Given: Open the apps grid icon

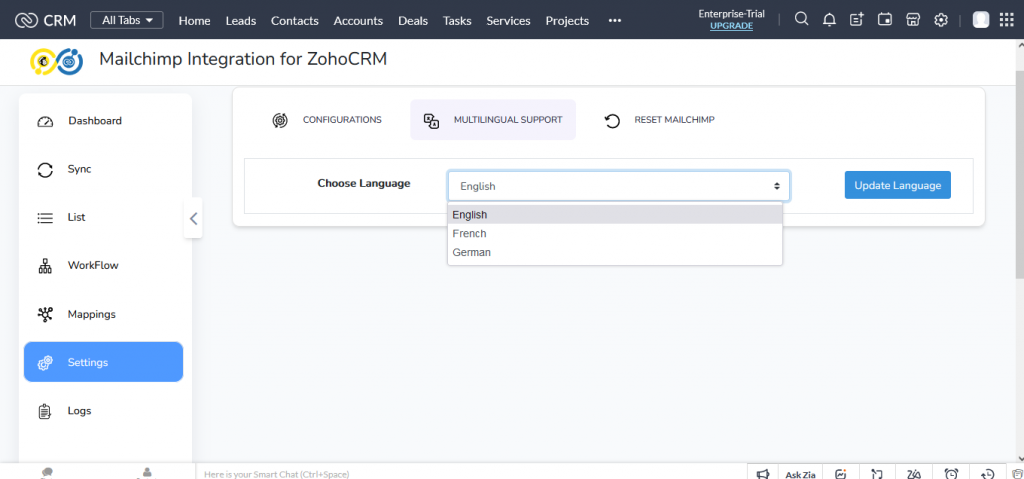Looking at the screenshot, I should pos(1006,20).
